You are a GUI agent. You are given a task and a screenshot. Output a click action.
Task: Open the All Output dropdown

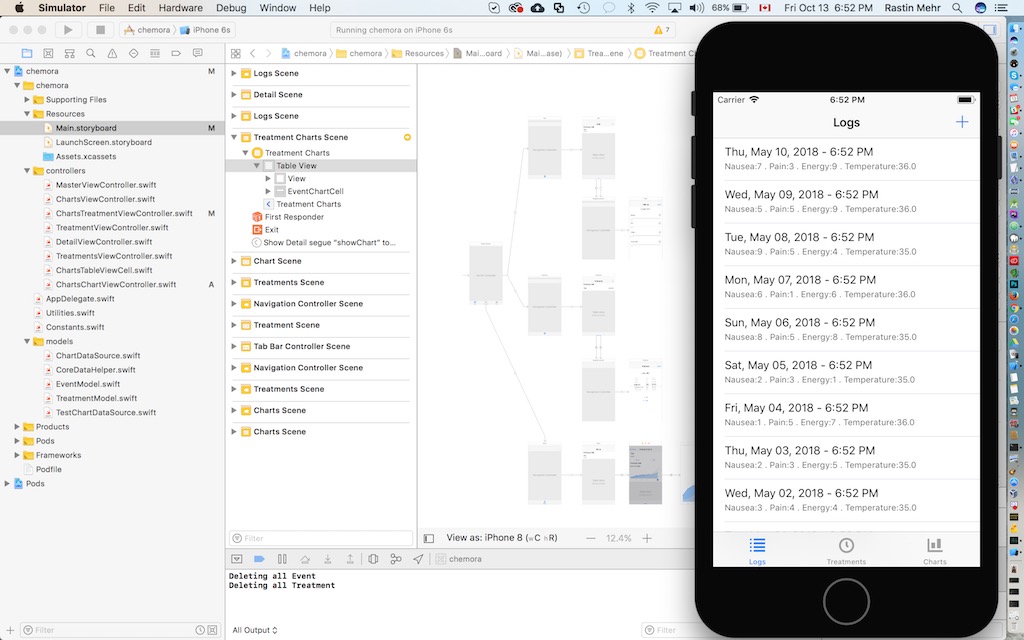pyautogui.click(x=255, y=630)
